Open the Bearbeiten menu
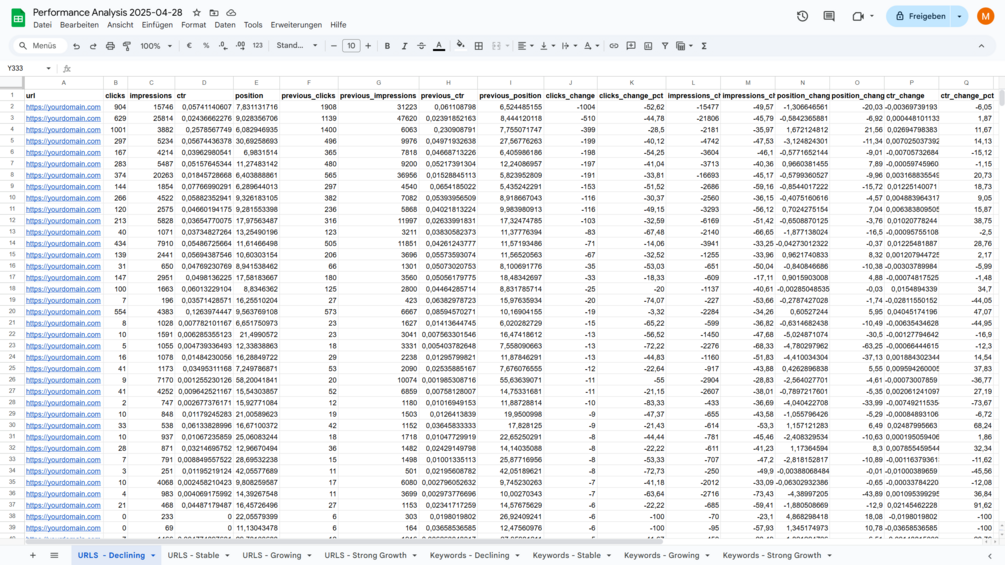This screenshot has height=565, width=1005. (79, 25)
